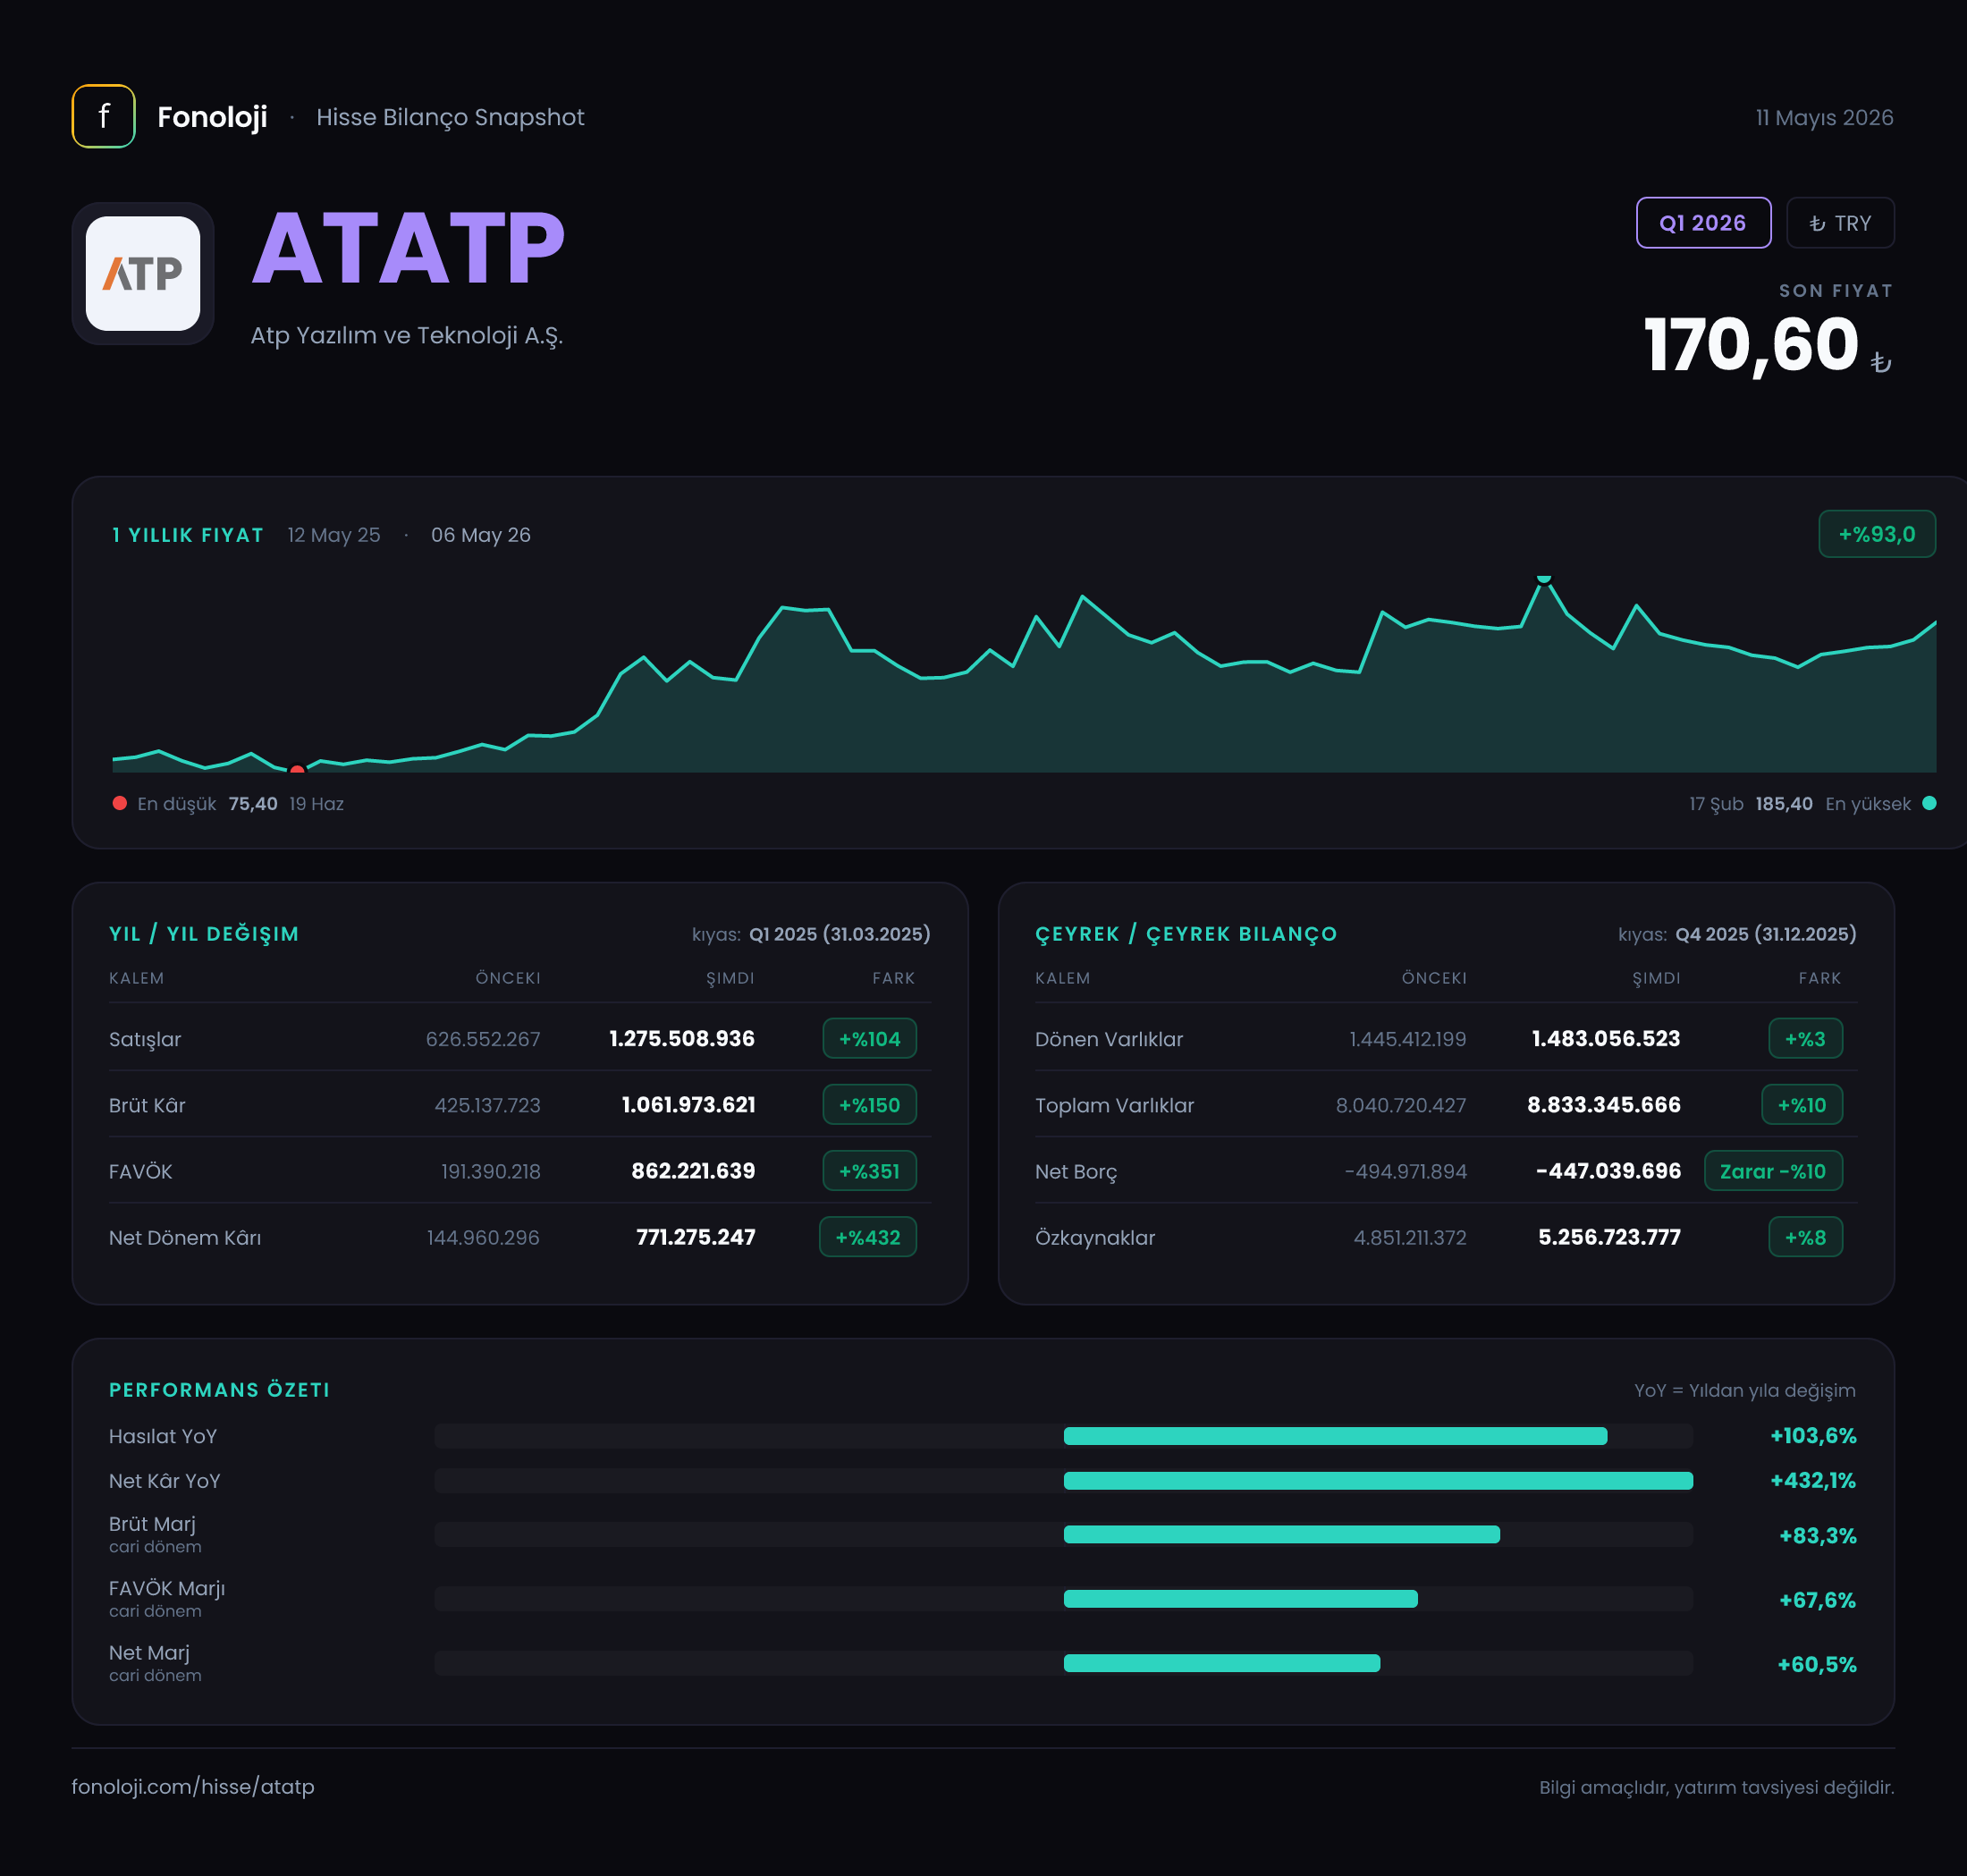Click the +%8 badge for Özkaynaklar
Image resolution: width=1967 pixels, height=1876 pixels.
pyautogui.click(x=1805, y=1236)
